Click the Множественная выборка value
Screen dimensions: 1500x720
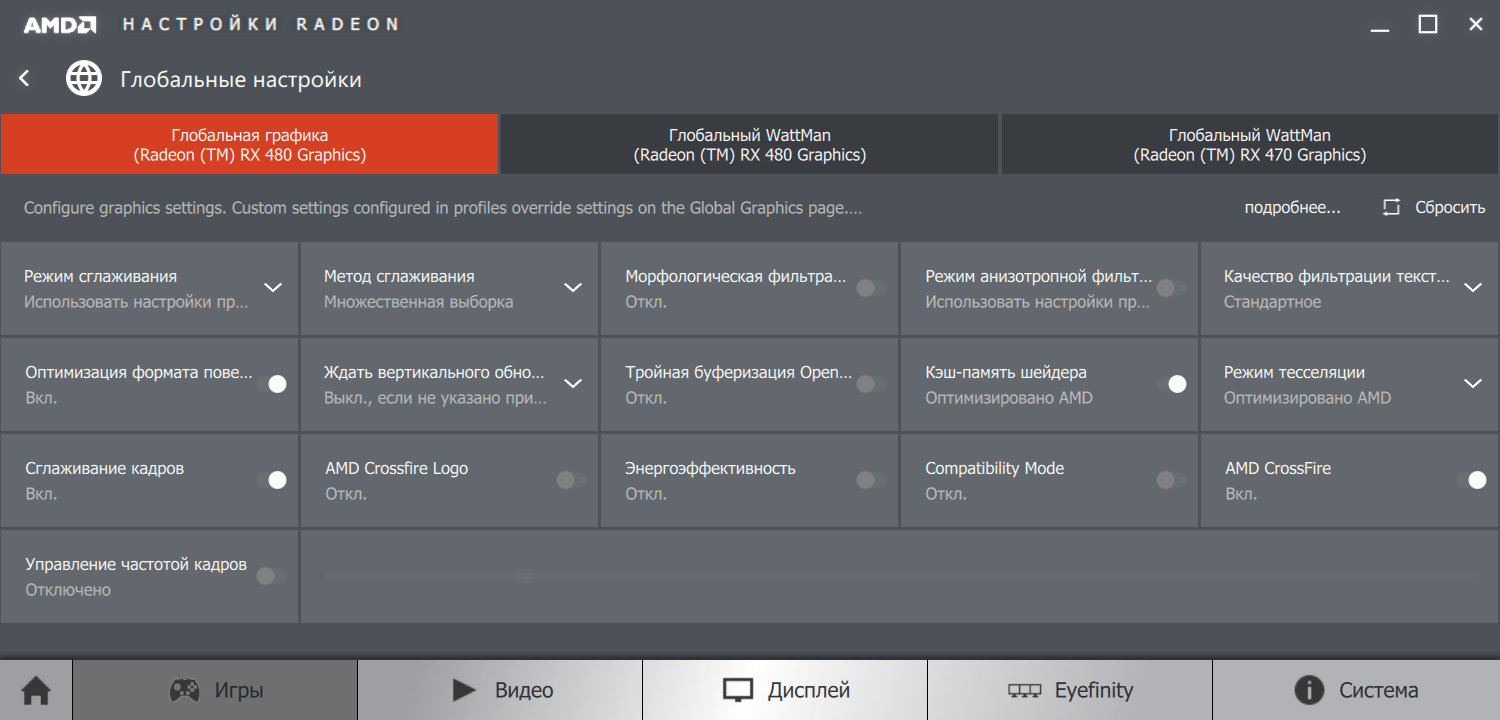click(x=418, y=302)
